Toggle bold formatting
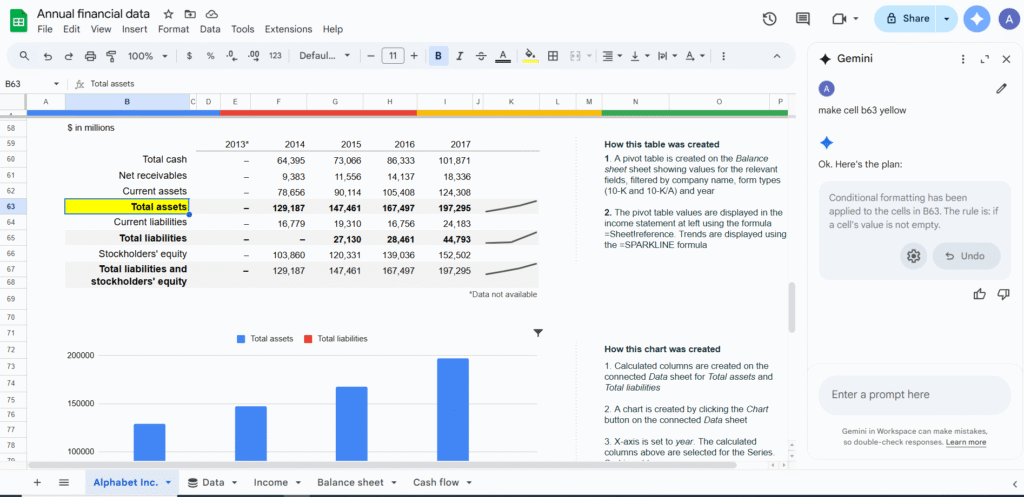 (x=438, y=56)
